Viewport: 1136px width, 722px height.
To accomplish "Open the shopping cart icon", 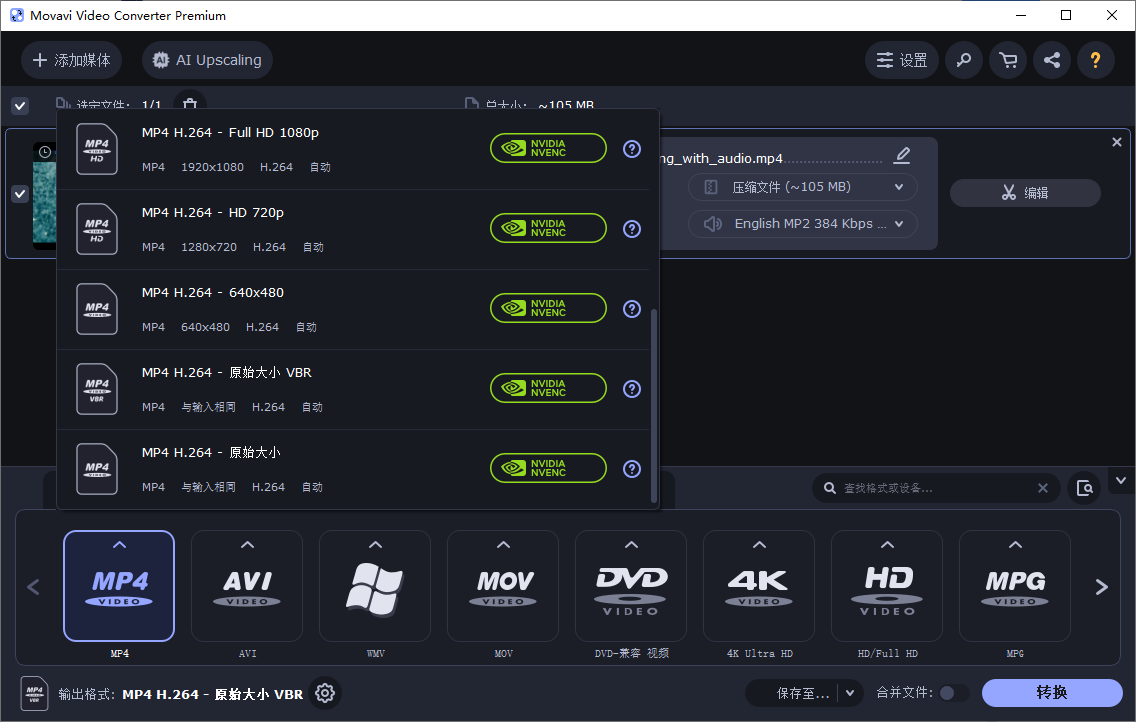I will click(x=1008, y=60).
